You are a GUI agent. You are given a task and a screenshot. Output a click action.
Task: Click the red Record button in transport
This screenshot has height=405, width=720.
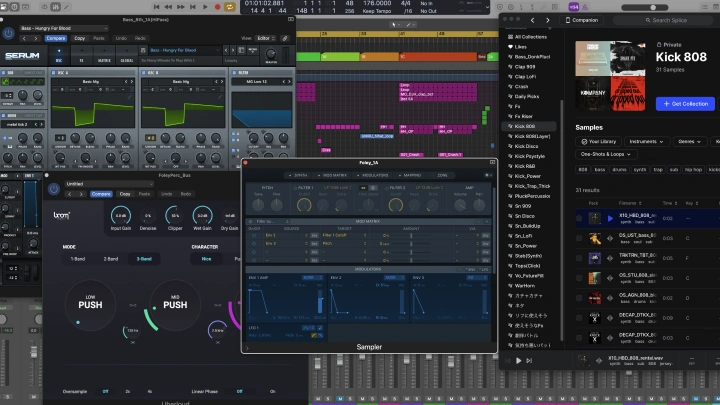(217, 7)
